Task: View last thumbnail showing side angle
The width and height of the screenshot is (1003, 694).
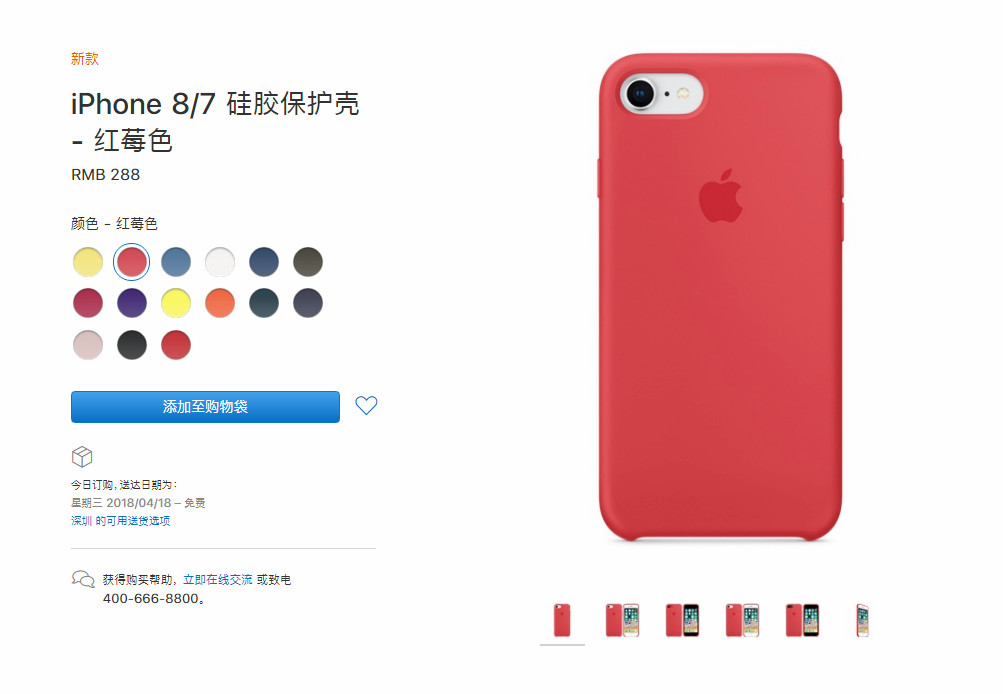Action: (x=862, y=620)
